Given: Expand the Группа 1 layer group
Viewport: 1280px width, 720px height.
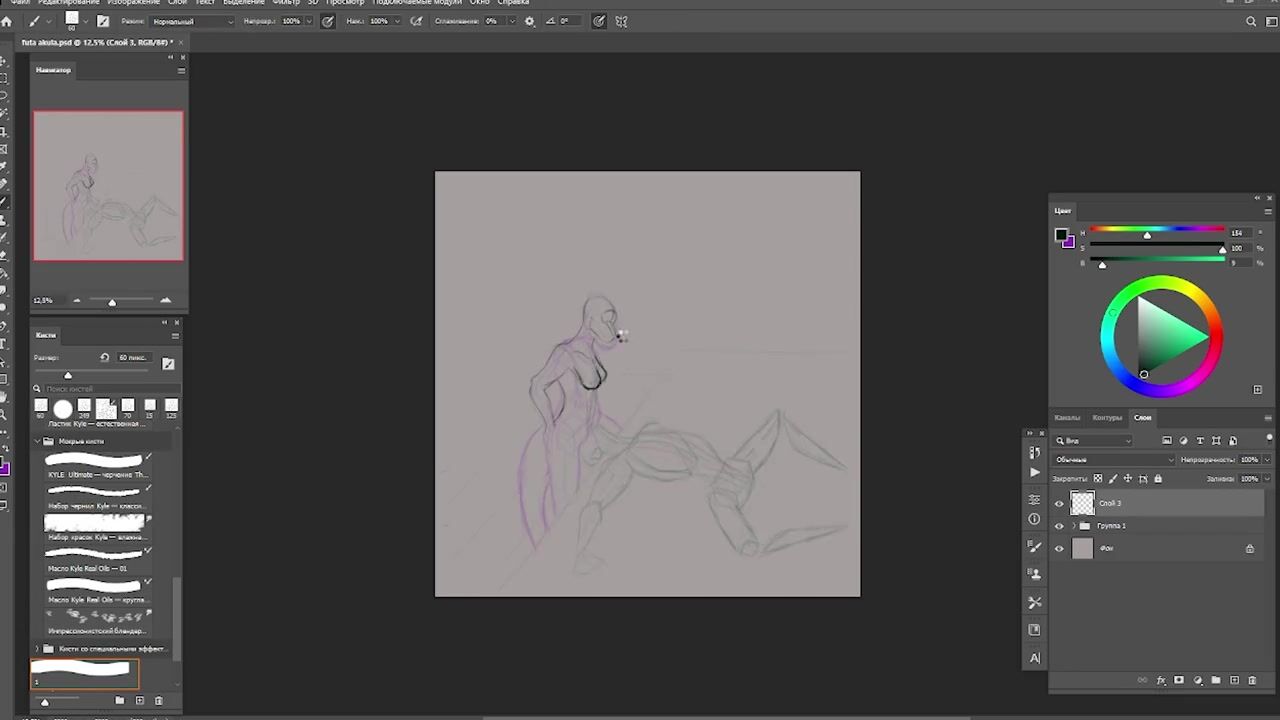Looking at the screenshot, I should pyautogui.click(x=1074, y=526).
